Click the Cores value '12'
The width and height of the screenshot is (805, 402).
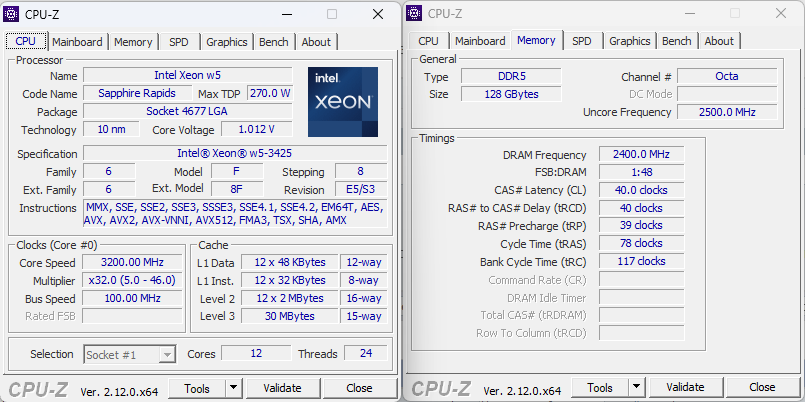(x=256, y=353)
